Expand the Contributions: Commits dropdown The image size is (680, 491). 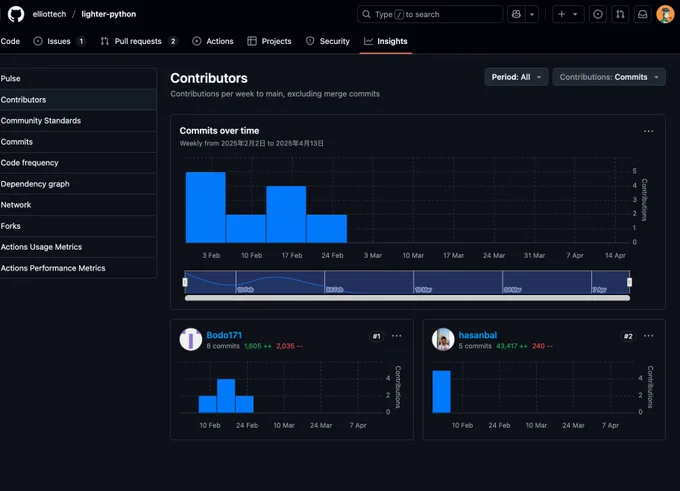point(609,77)
